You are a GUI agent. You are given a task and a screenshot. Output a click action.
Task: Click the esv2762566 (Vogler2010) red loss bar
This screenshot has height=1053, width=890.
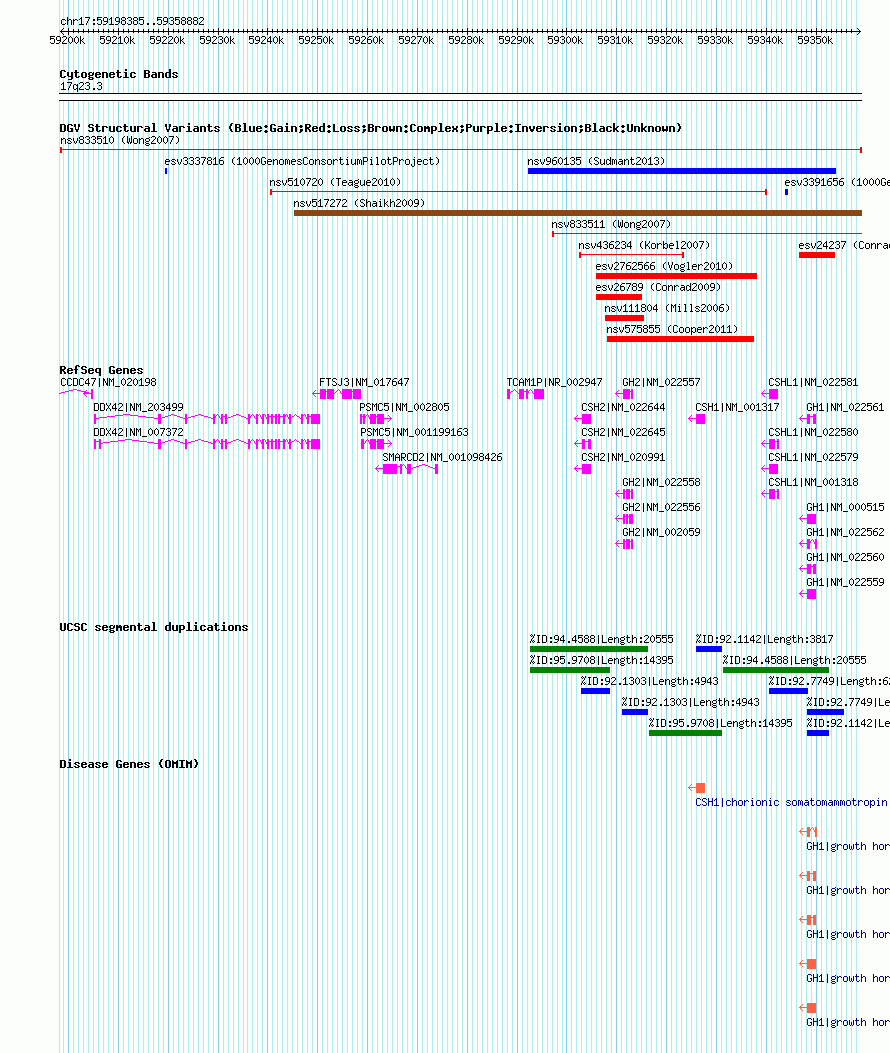676,276
